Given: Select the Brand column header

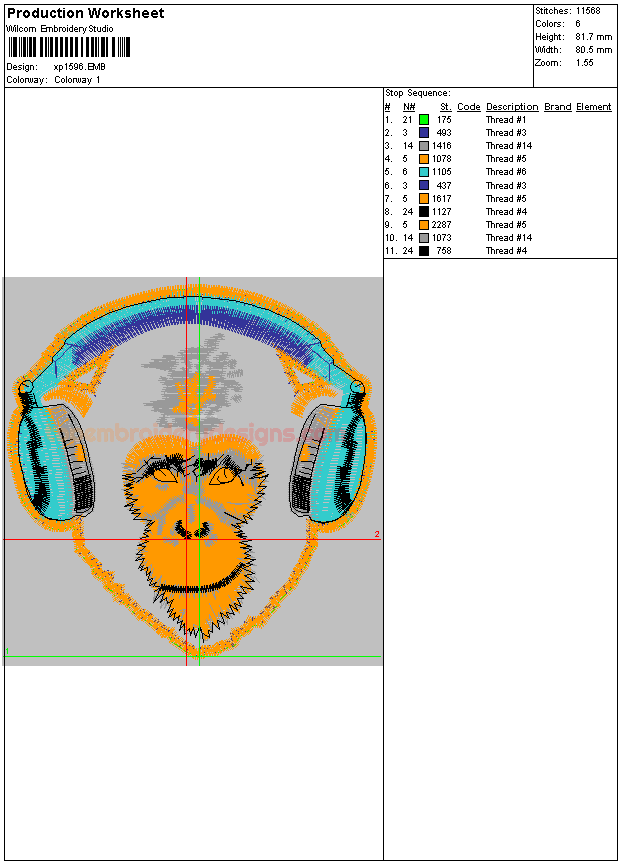Looking at the screenshot, I should 557,107.
